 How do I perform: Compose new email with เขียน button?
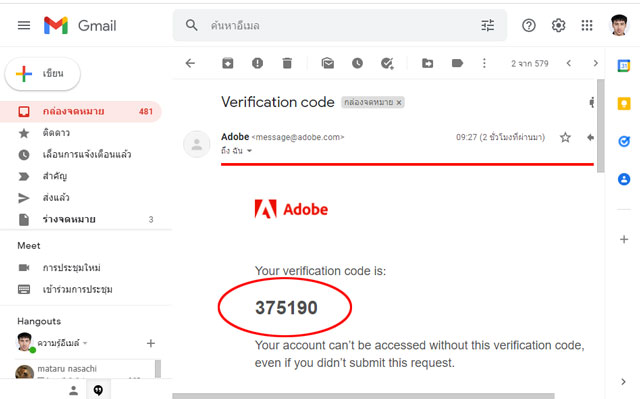point(42,74)
